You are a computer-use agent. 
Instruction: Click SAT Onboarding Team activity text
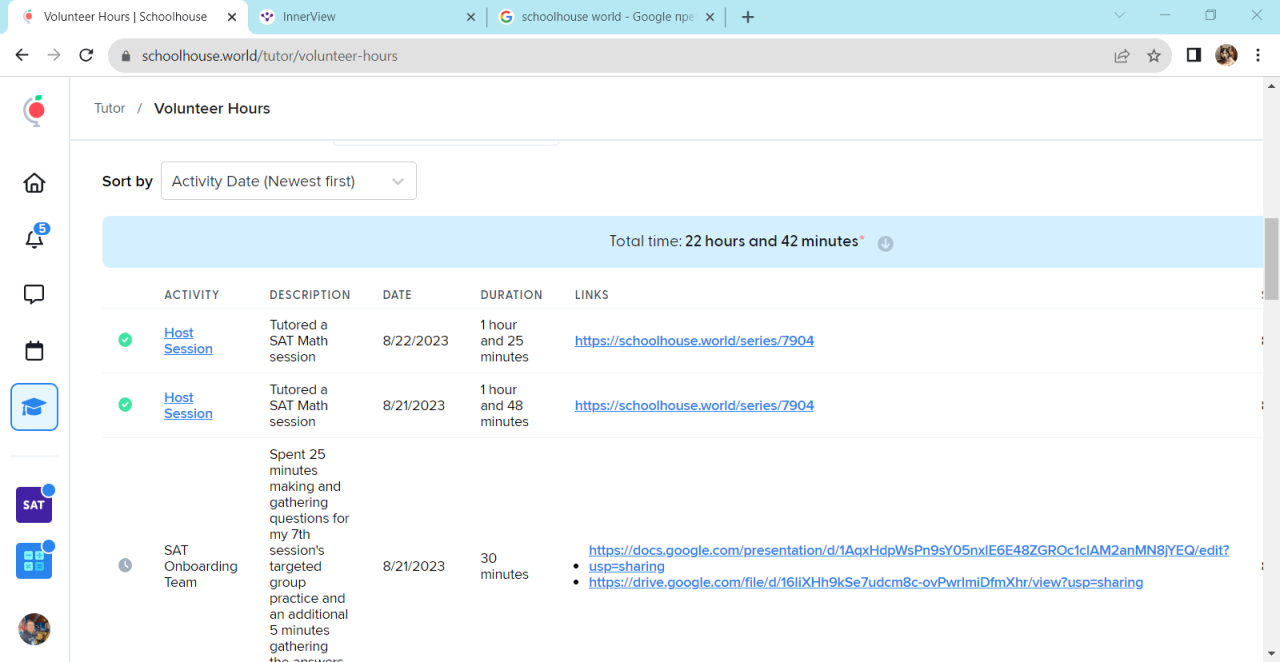(x=201, y=566)
